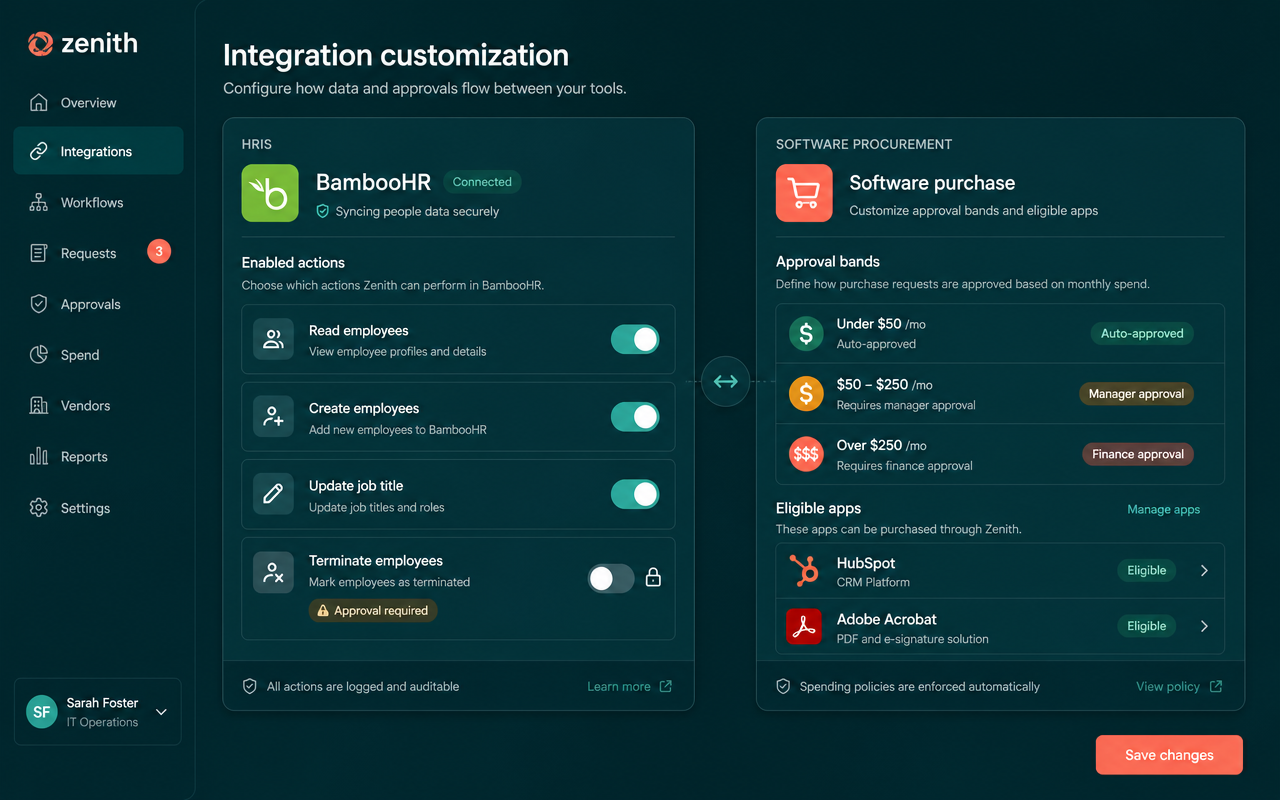
Task: Expand the Sarah Foster account menu chevron
Action: [x=161, y=712]
